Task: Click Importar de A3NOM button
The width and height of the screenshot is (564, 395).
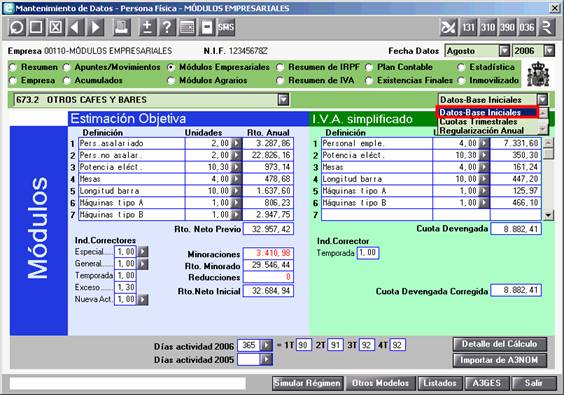Action: coord(500,360)
